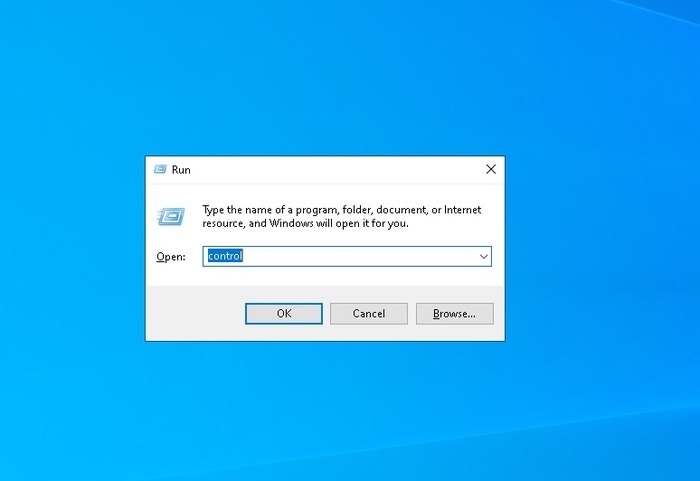The height and width of the screenshot is (481, 700).
Task: Click the text 'Type the name of a program'
Action: (x=271, y=209)
